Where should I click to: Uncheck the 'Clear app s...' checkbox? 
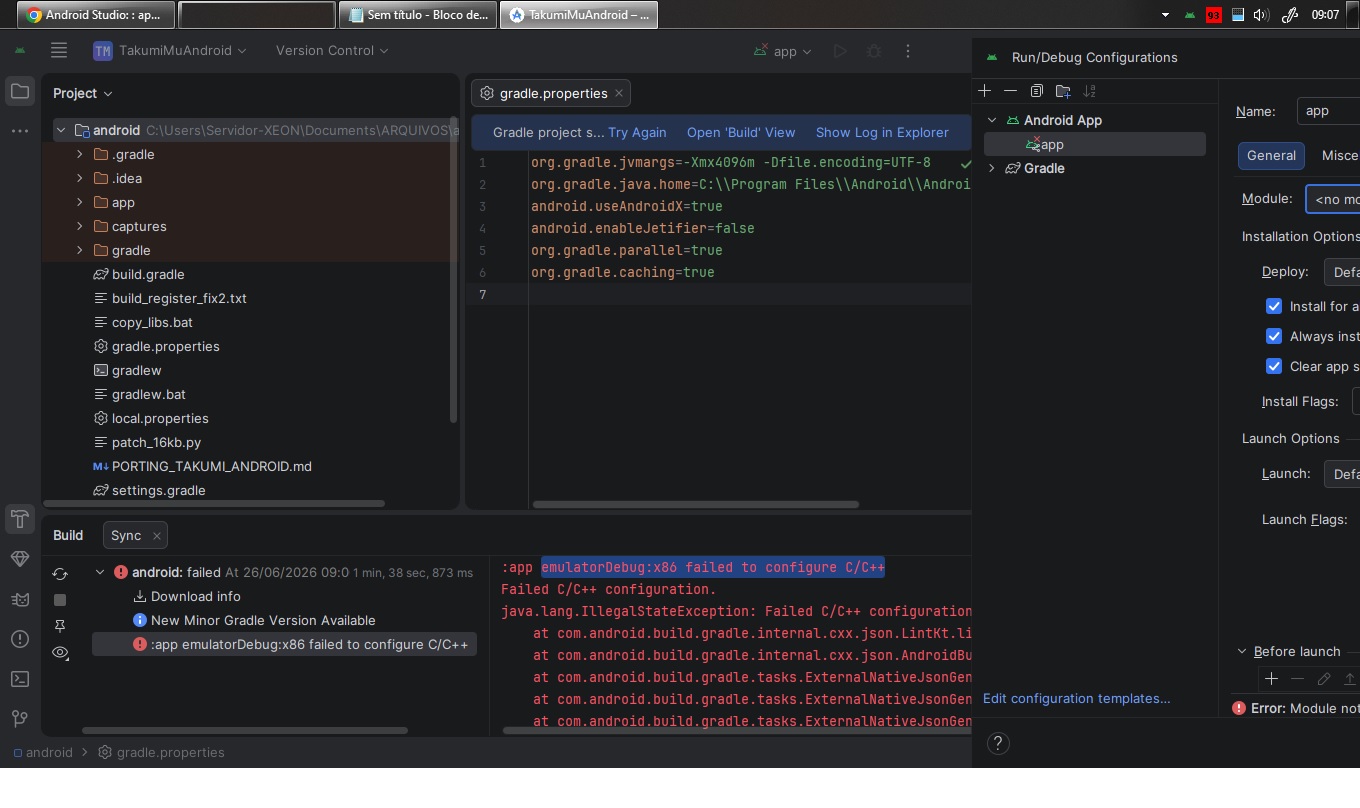coord(1274,366)
